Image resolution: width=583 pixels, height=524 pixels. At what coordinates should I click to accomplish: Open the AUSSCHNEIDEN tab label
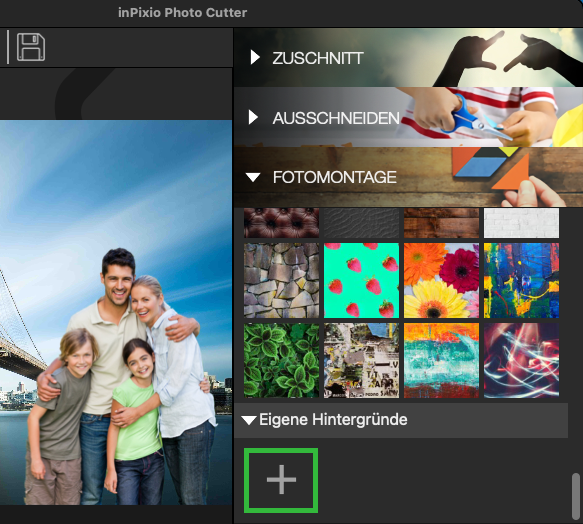click(x=336, y=118)
